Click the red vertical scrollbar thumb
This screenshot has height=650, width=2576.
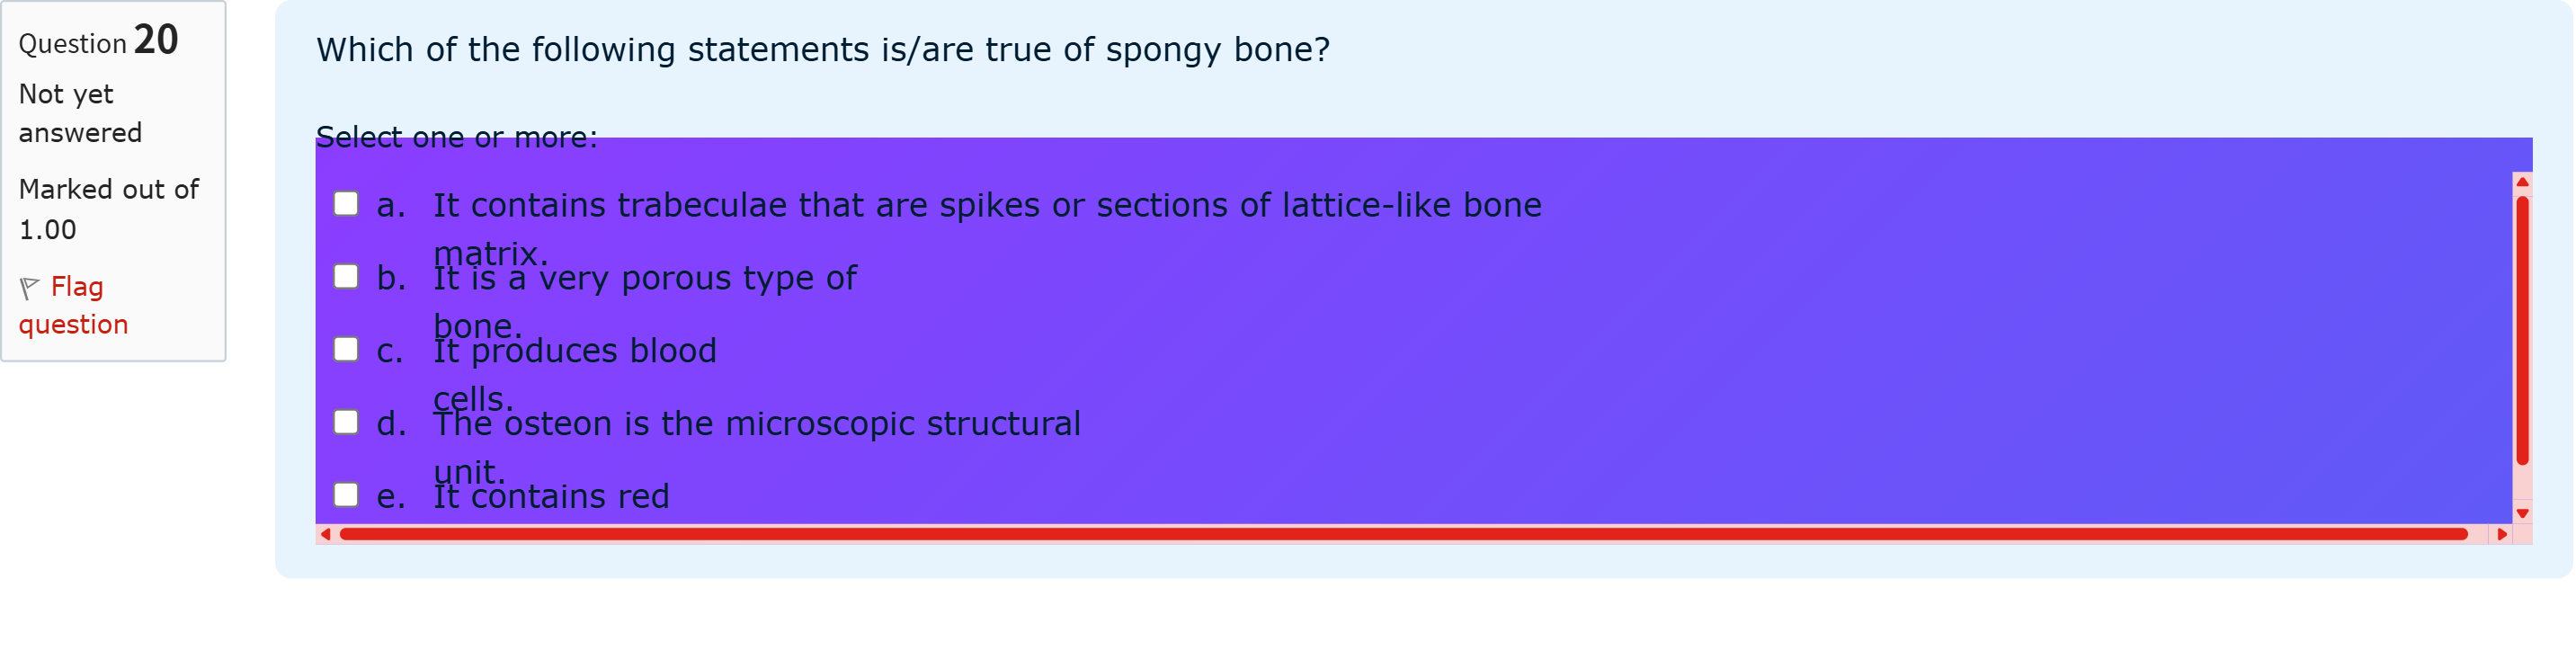point(2522,330)
